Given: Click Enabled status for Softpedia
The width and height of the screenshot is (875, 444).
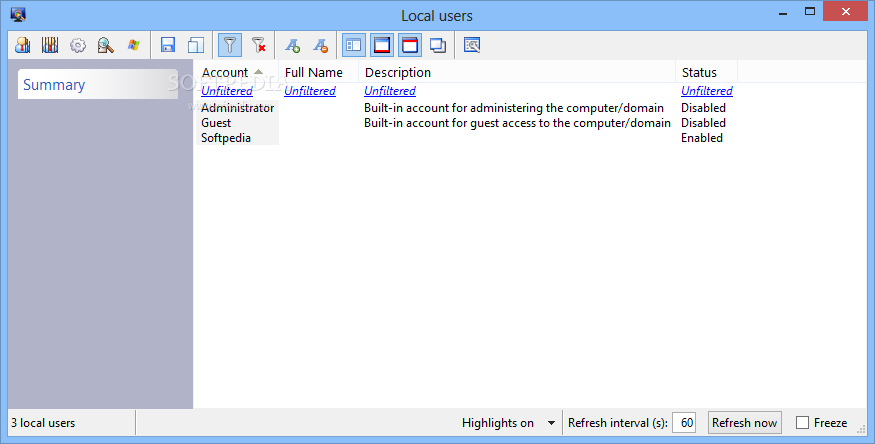Looking at the screenshot, I should point(701,138).
